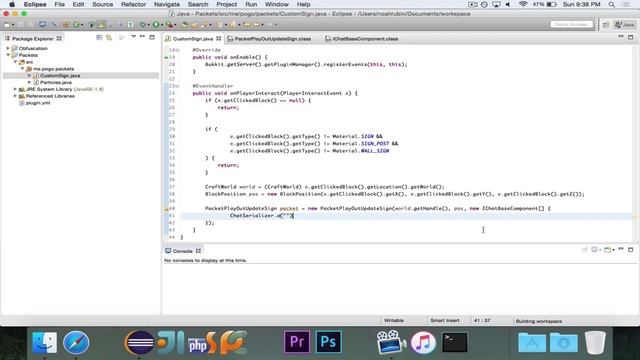Viewport: 640px width, 360px height.
Task: Click the Eclipse icon in the Dock
Action: [139, 342]
